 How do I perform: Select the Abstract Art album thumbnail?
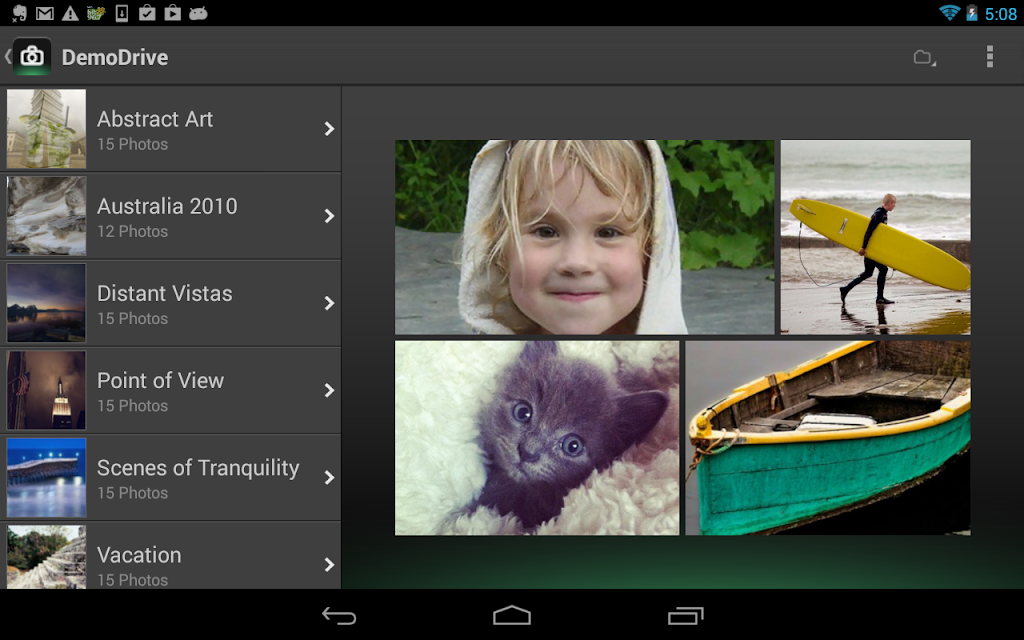point(46,129)
